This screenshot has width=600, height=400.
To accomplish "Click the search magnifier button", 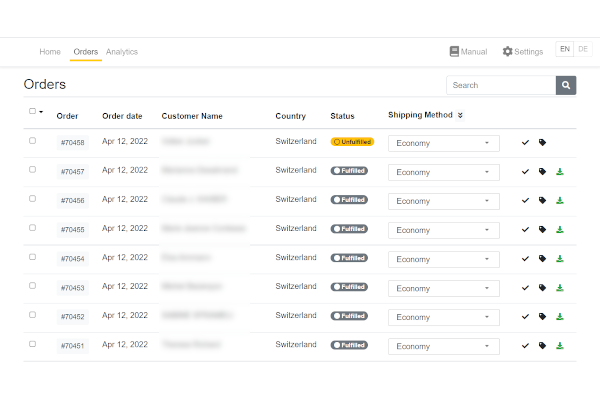I will [566, 85].
